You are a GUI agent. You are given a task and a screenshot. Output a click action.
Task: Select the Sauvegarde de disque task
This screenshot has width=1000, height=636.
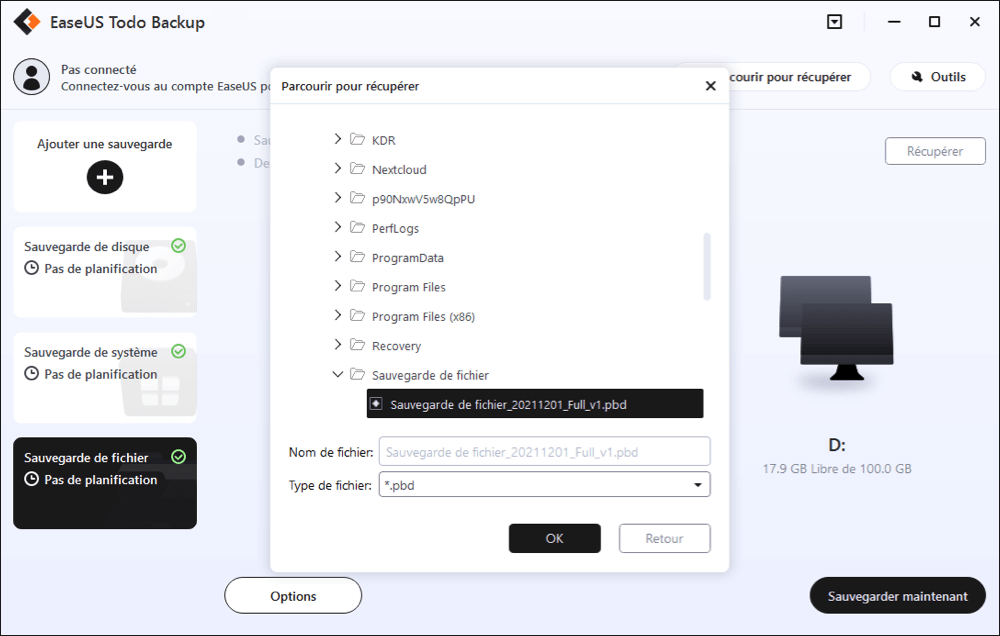(105, 272)
